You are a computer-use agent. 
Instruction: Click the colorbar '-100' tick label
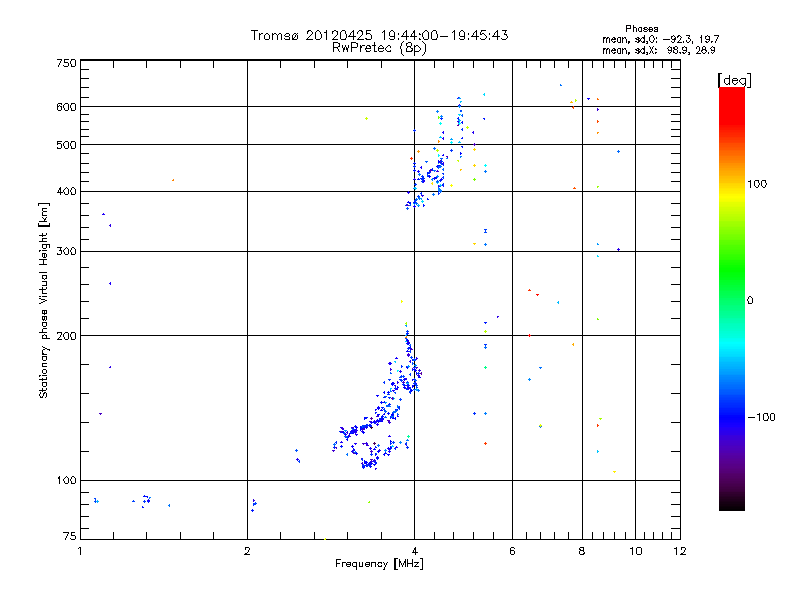(761, 417)
